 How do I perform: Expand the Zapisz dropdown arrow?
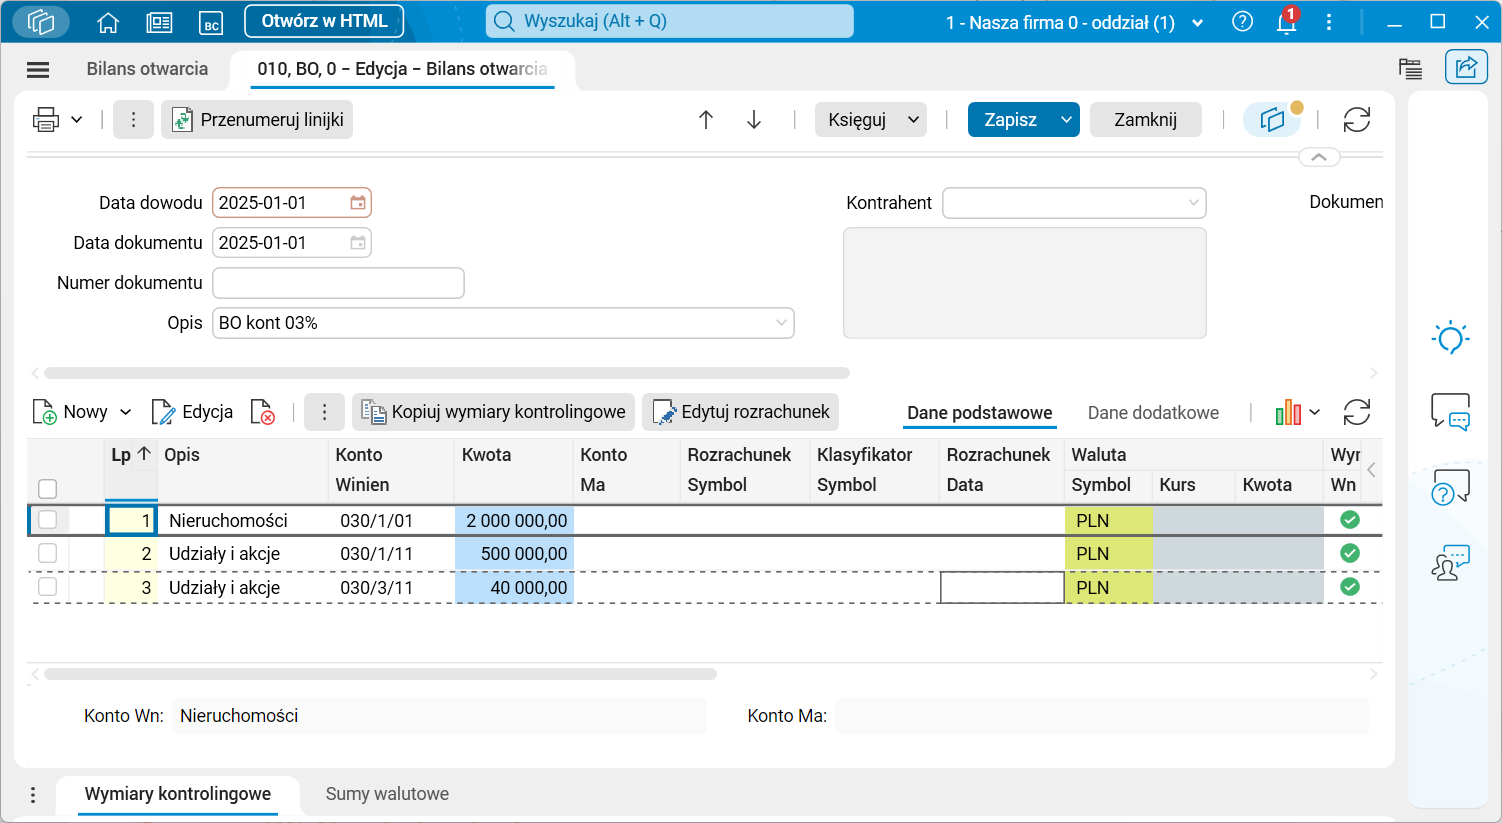[x=1067, y=120]
